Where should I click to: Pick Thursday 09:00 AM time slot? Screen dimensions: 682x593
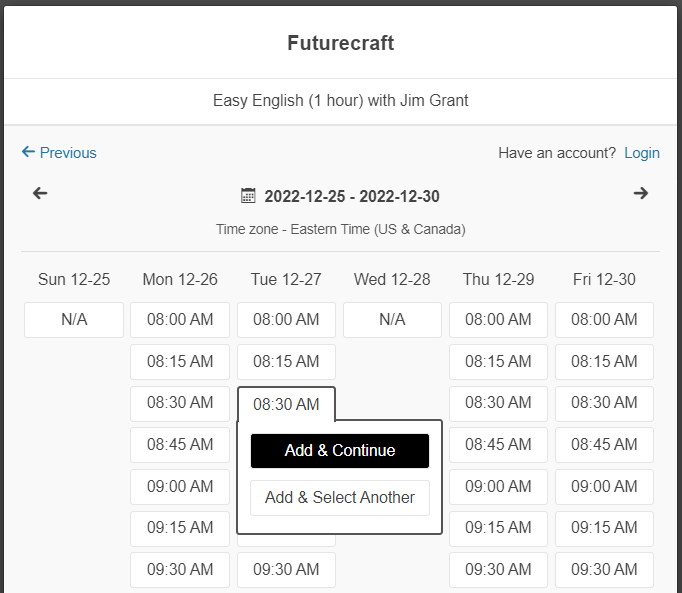point(498,487)
